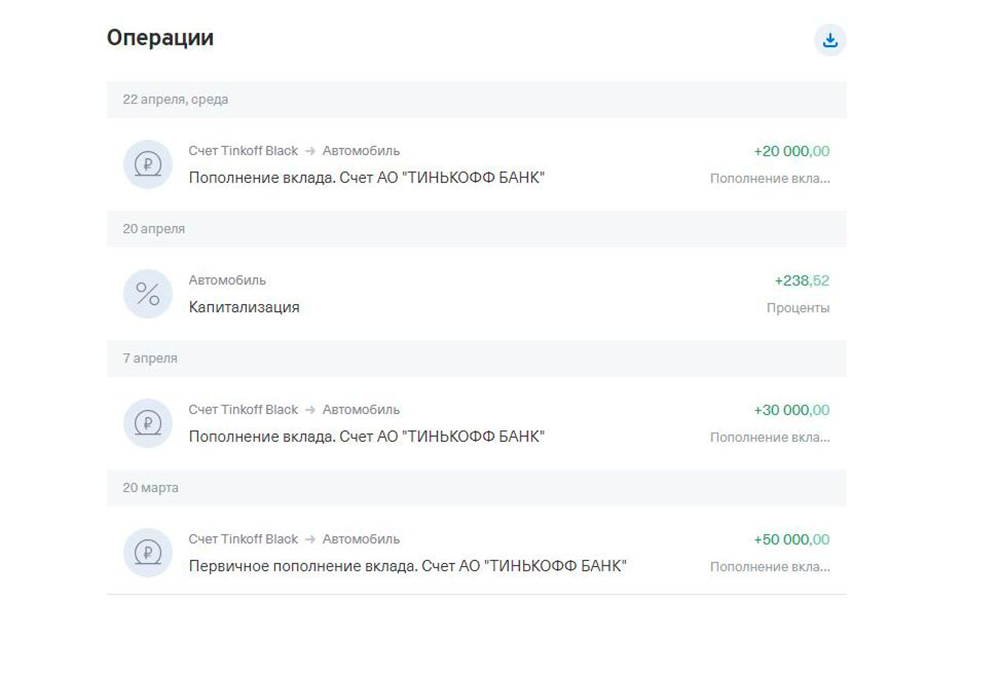The image size is (1000, 676).
Task: Click the +50 000,00 amount
Action: pos(791,540)
